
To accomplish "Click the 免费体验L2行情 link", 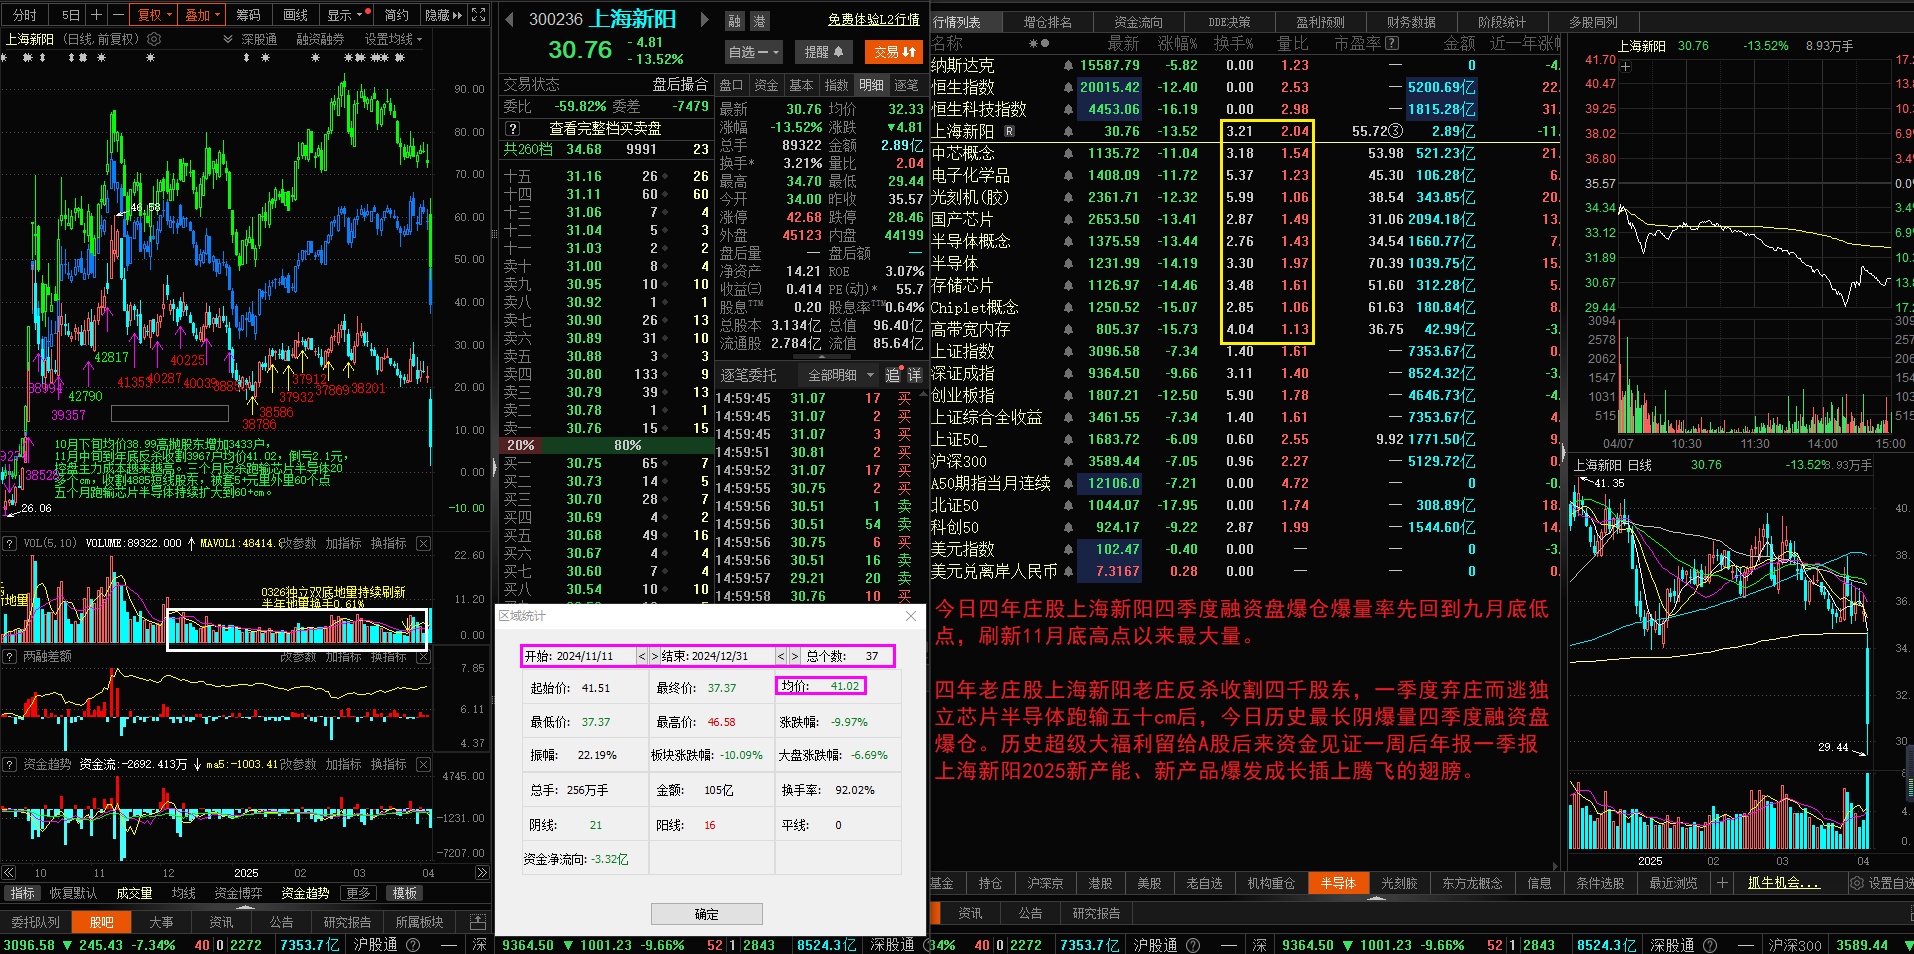I will pyautogui.click(x=873, y=19).
